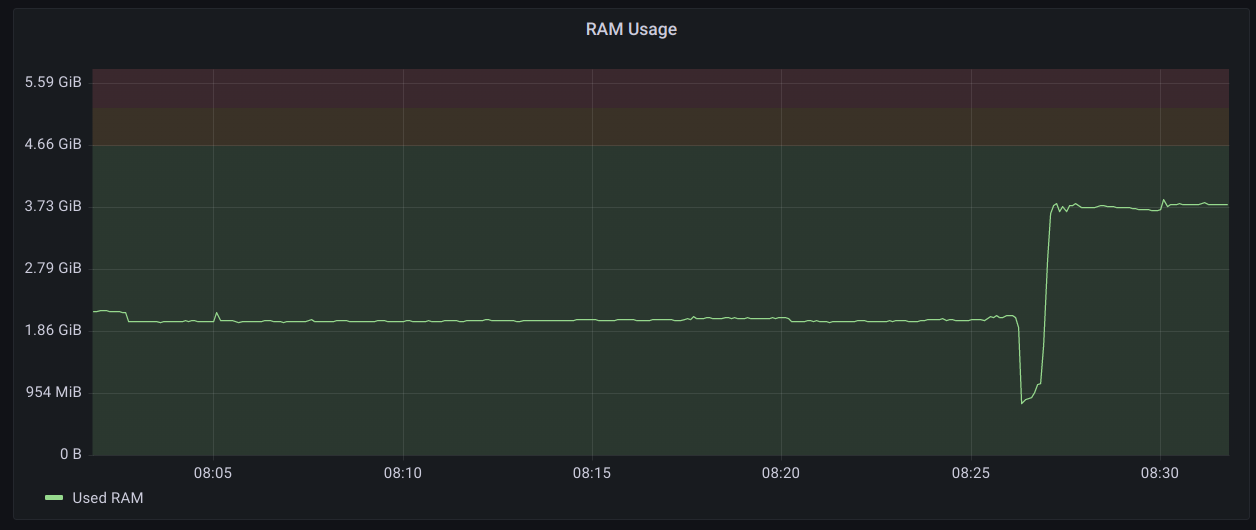Toggle the Used RAM legend series
This screenshot has height=530, width=1256.
click(x=108, y=497)
